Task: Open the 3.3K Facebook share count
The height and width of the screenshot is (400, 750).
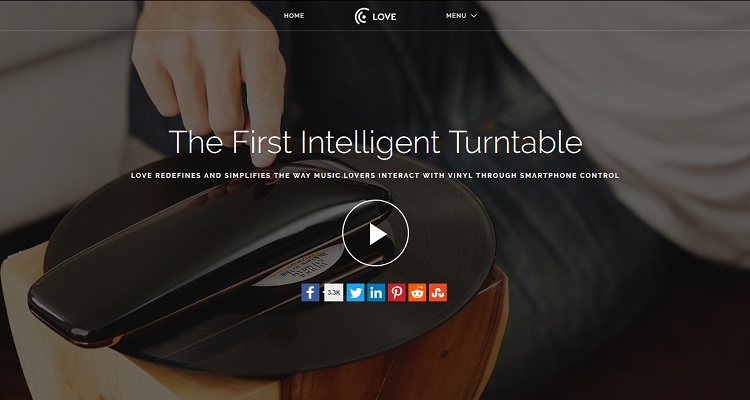Action: [333, 292]
